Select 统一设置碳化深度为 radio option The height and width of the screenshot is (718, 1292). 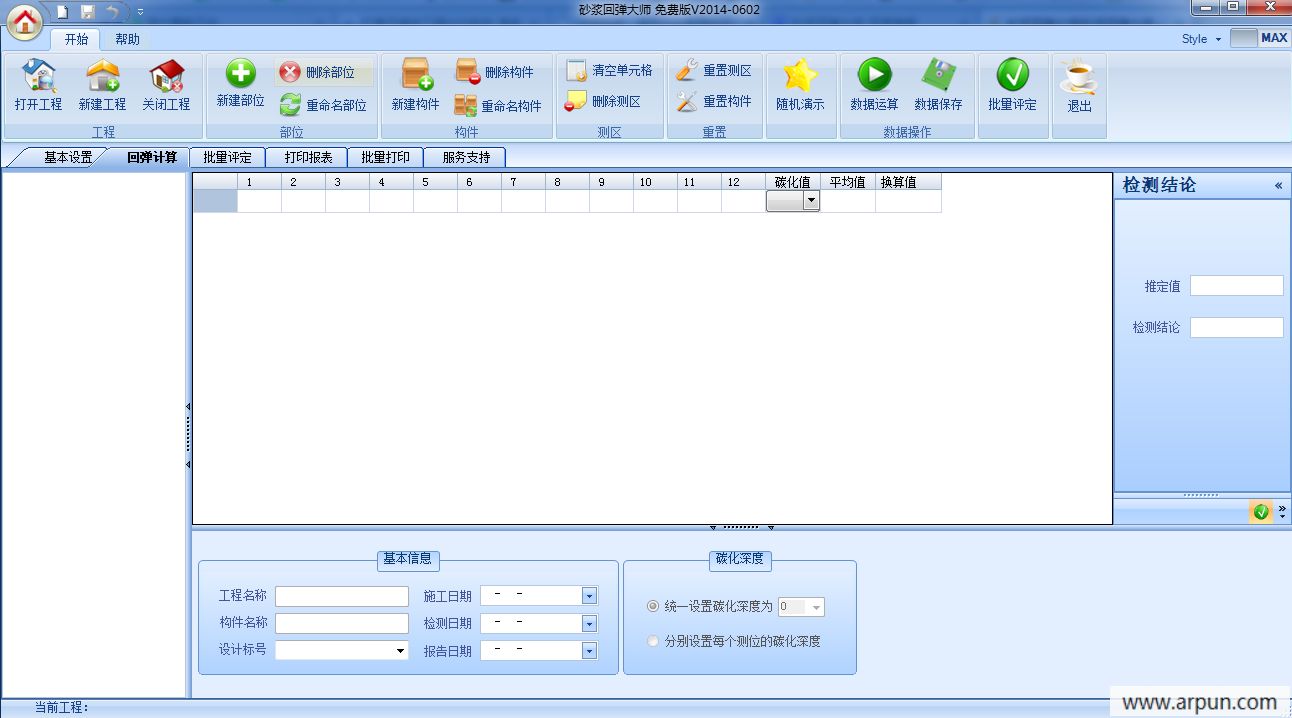click(x=653, y=606)
